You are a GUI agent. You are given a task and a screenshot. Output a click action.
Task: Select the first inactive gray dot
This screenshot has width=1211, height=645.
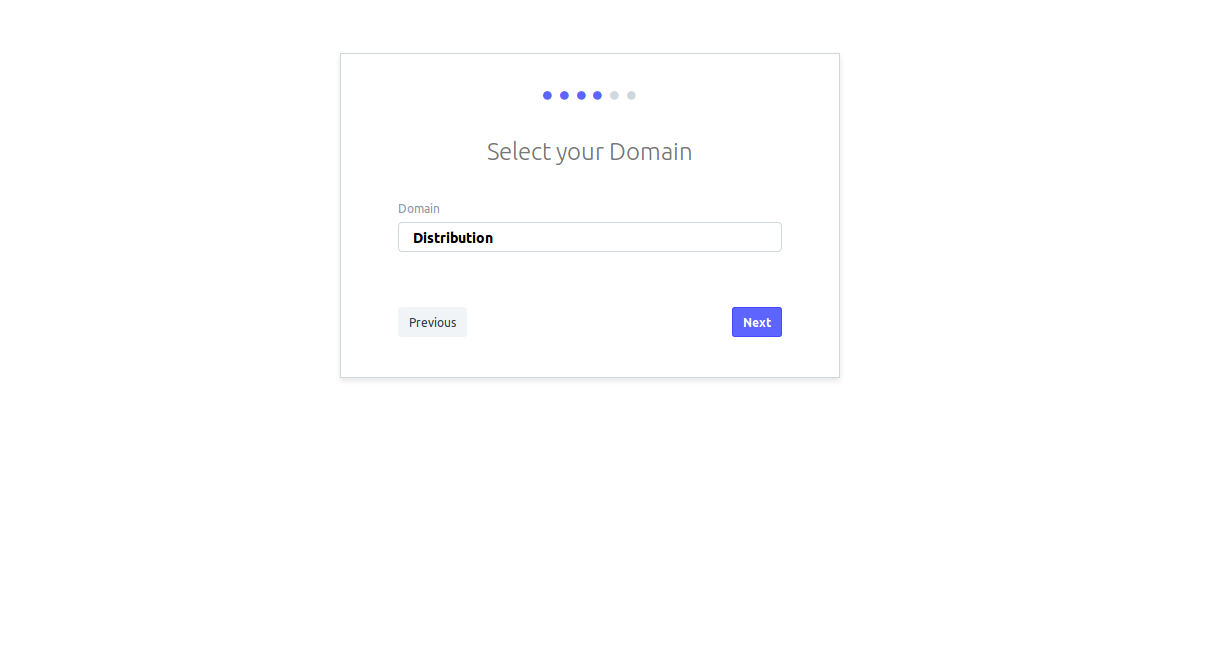[x=614, y=96]
